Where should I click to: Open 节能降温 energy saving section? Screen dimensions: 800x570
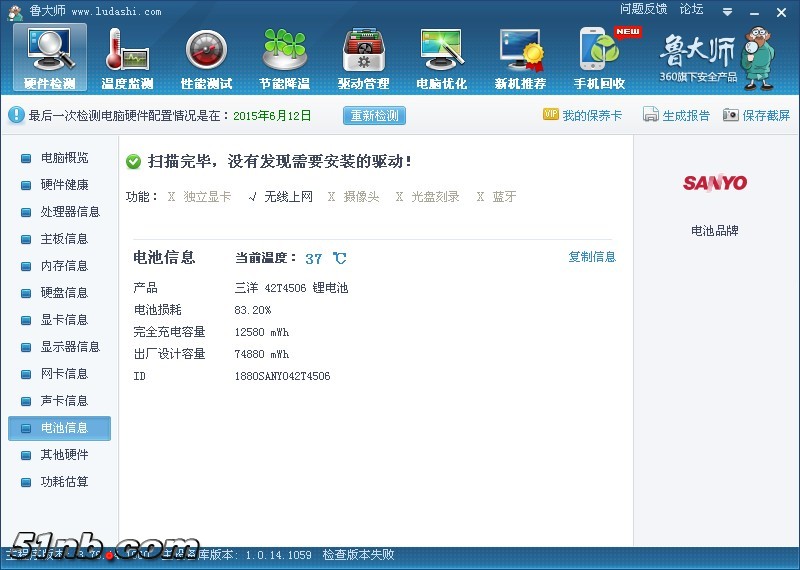coord(284,58)
